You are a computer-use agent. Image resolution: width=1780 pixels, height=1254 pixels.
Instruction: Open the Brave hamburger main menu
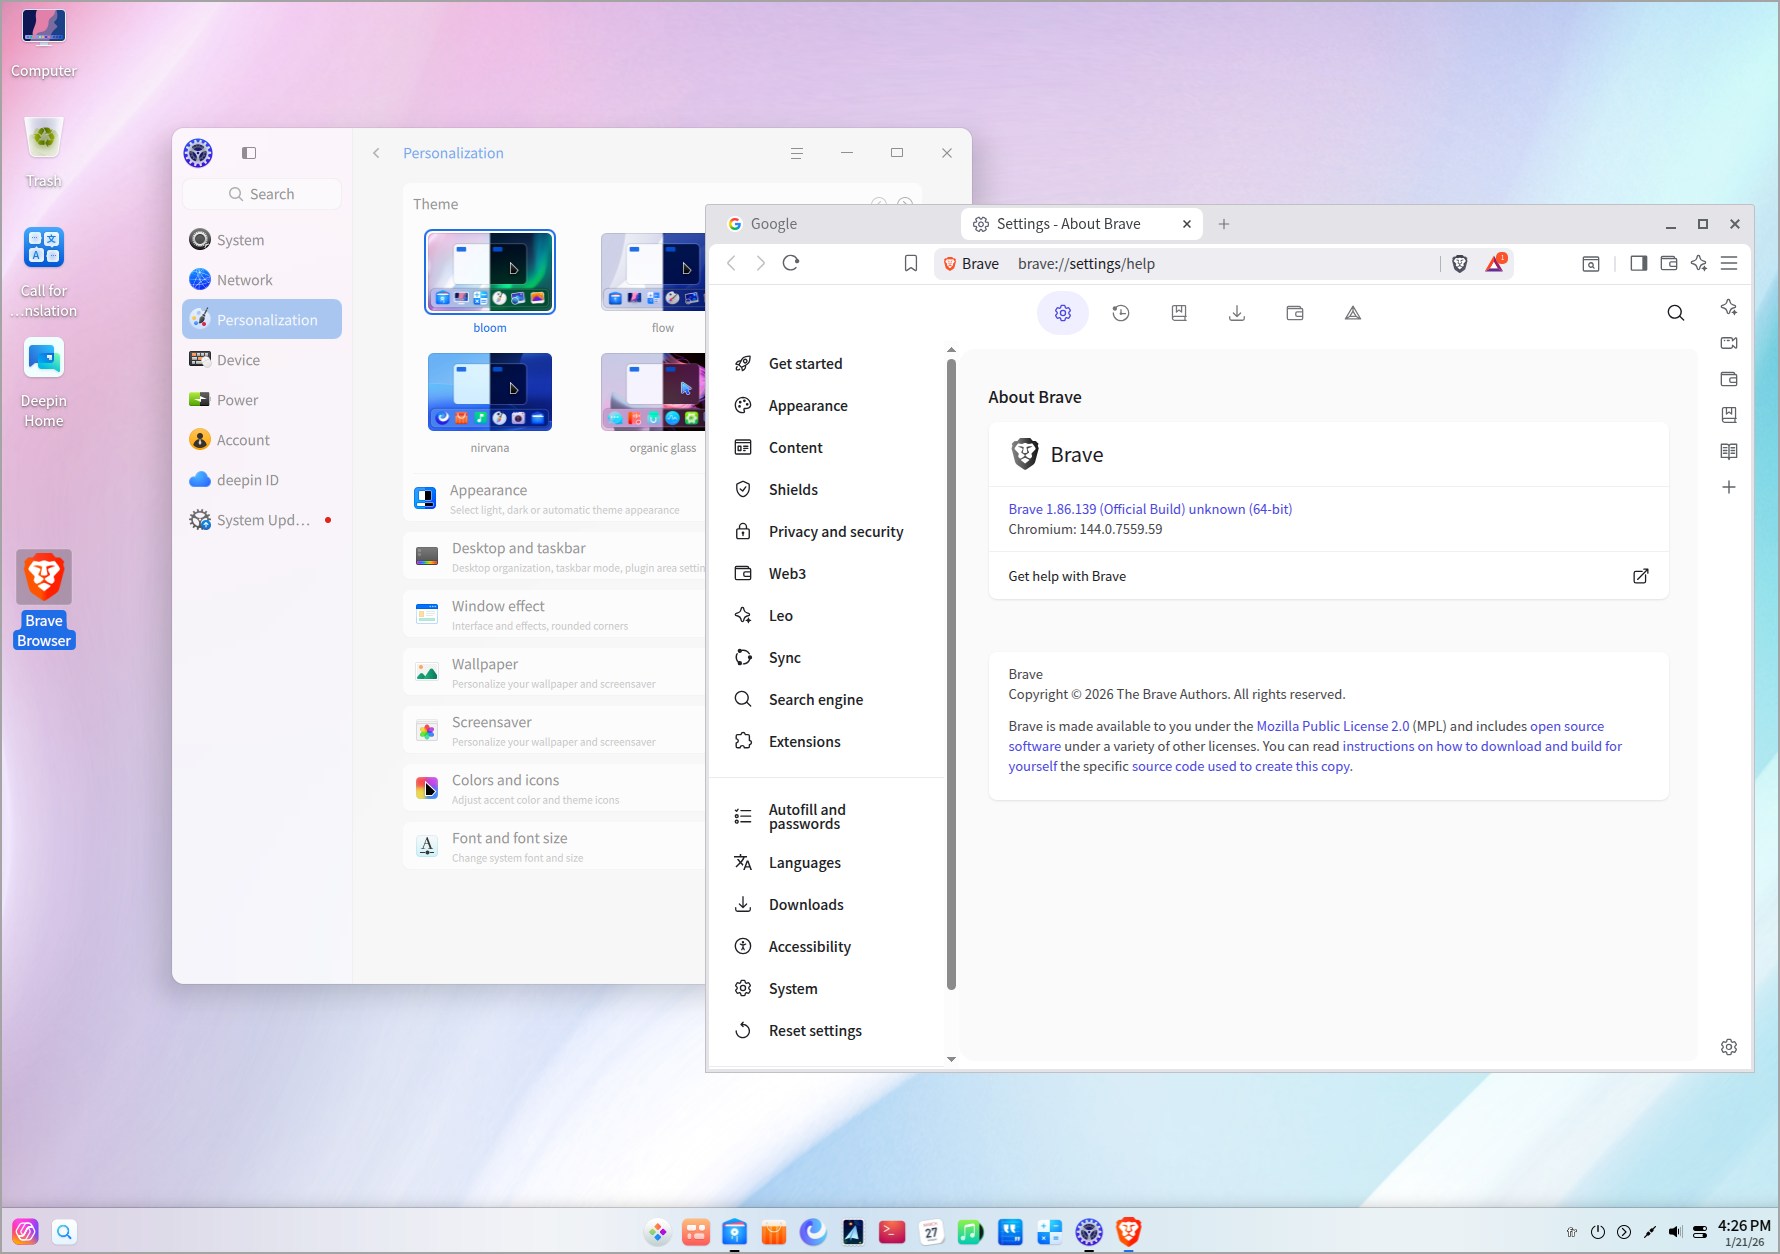pos(1729,263)
